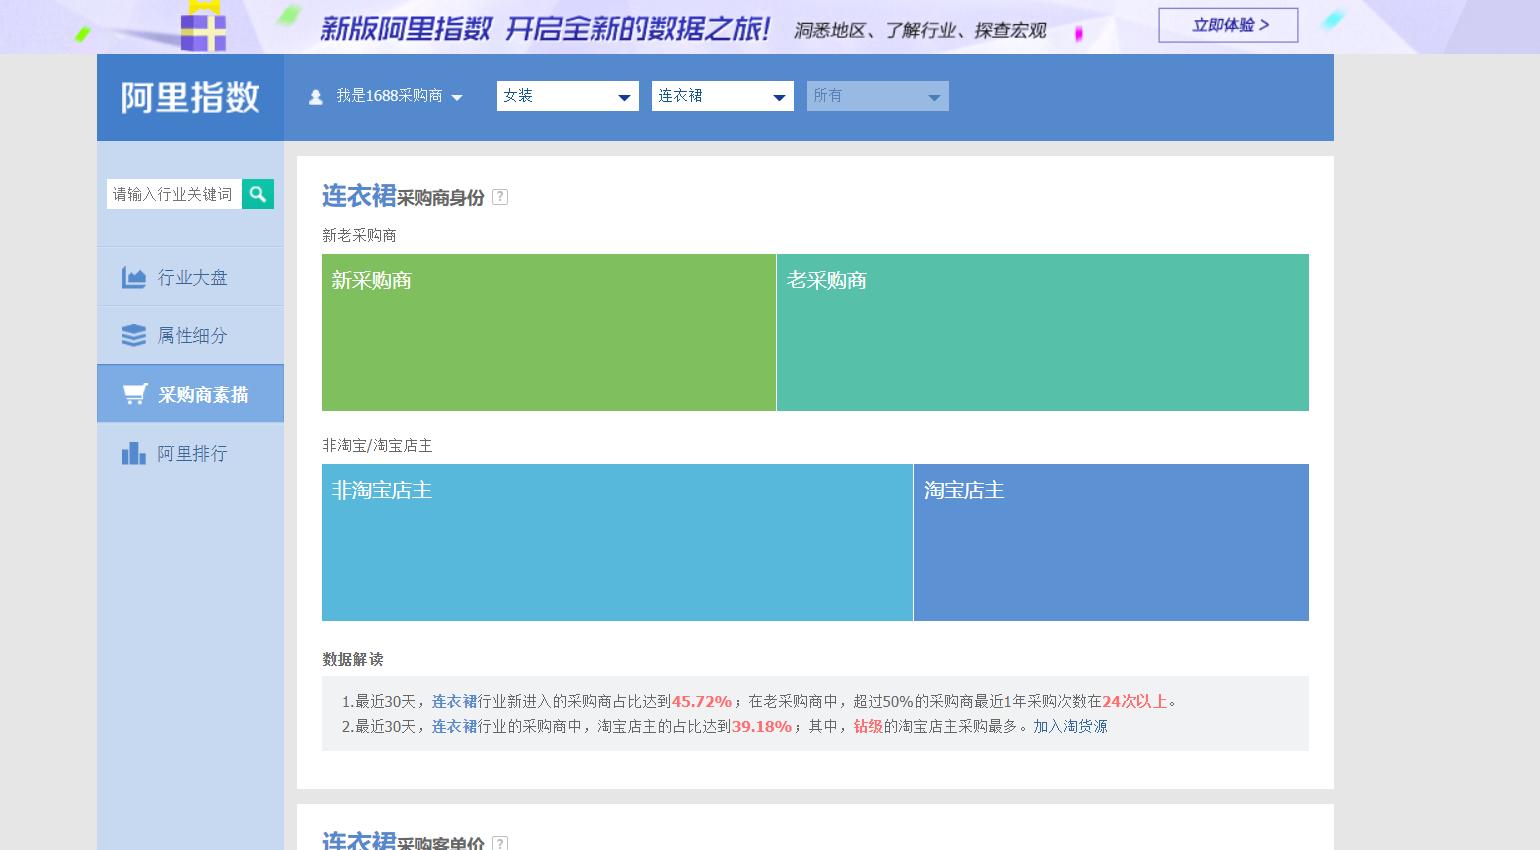Expand the 连衣裙 subcategory dropdown

(722, 96)
